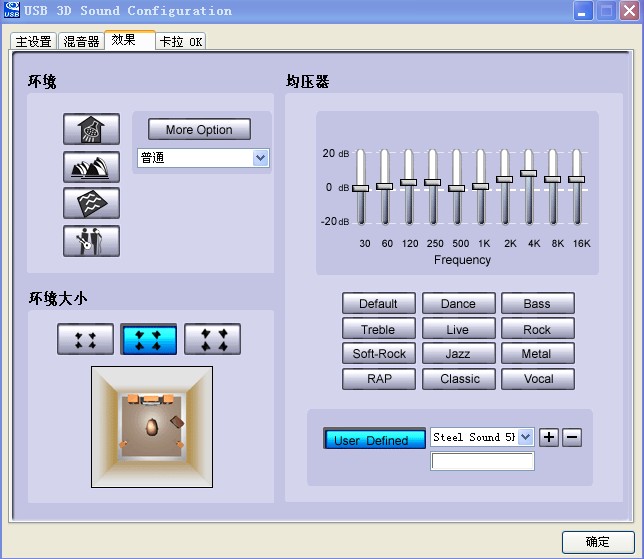Screen dimensions: 644x559
Task: Click the More Option button
Action: 199,129
